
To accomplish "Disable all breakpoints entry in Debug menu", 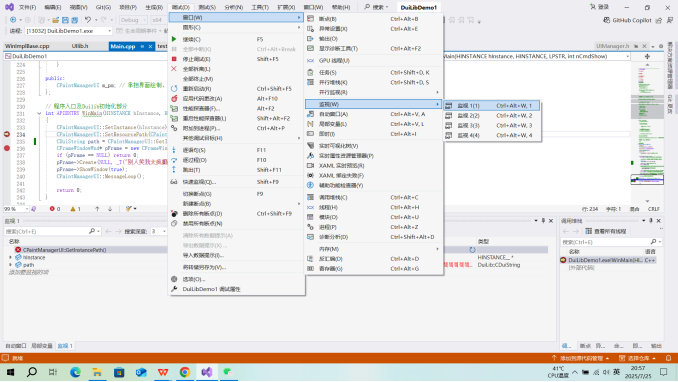I will tap(237, 224).
